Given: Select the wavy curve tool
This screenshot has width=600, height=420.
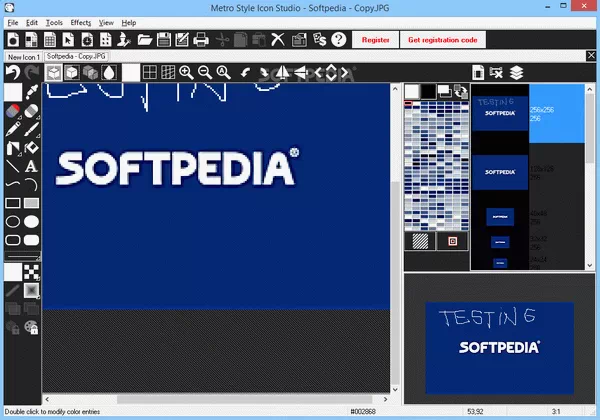Looking at the screenshot, I should click(x=13, y=184).
